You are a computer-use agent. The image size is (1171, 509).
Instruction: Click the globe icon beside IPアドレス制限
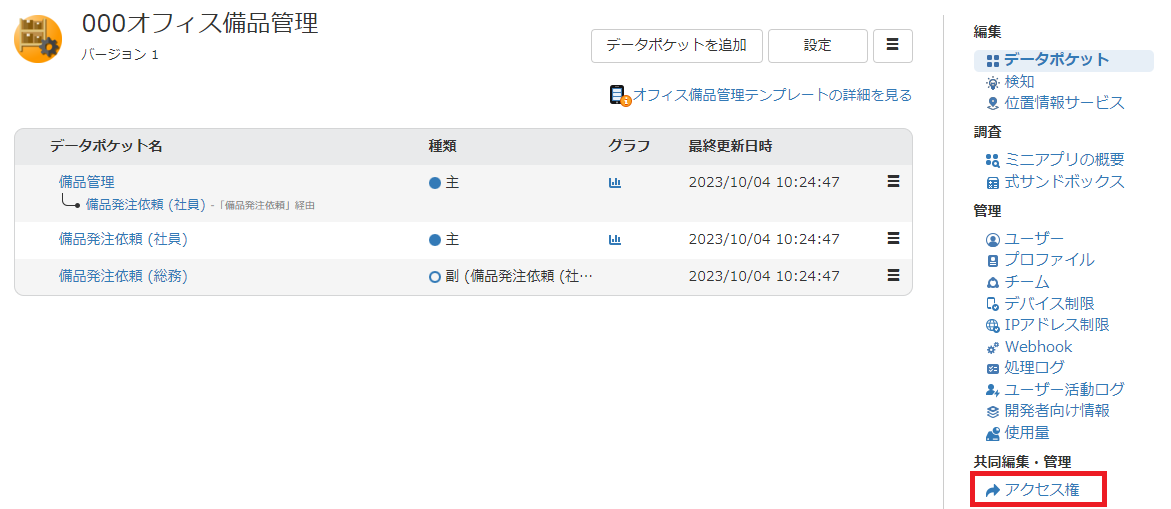pos(993,326)
